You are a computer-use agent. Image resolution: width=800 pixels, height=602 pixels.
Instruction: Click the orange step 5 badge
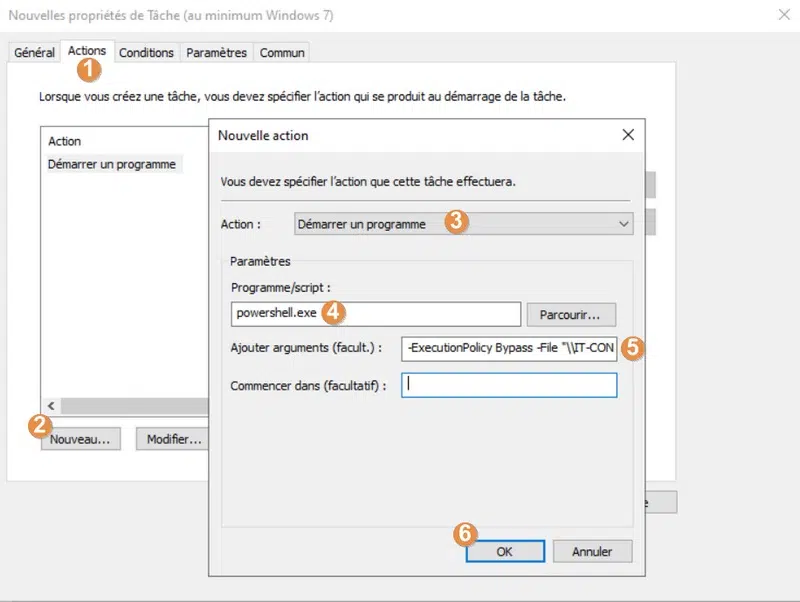coord(632,348)
